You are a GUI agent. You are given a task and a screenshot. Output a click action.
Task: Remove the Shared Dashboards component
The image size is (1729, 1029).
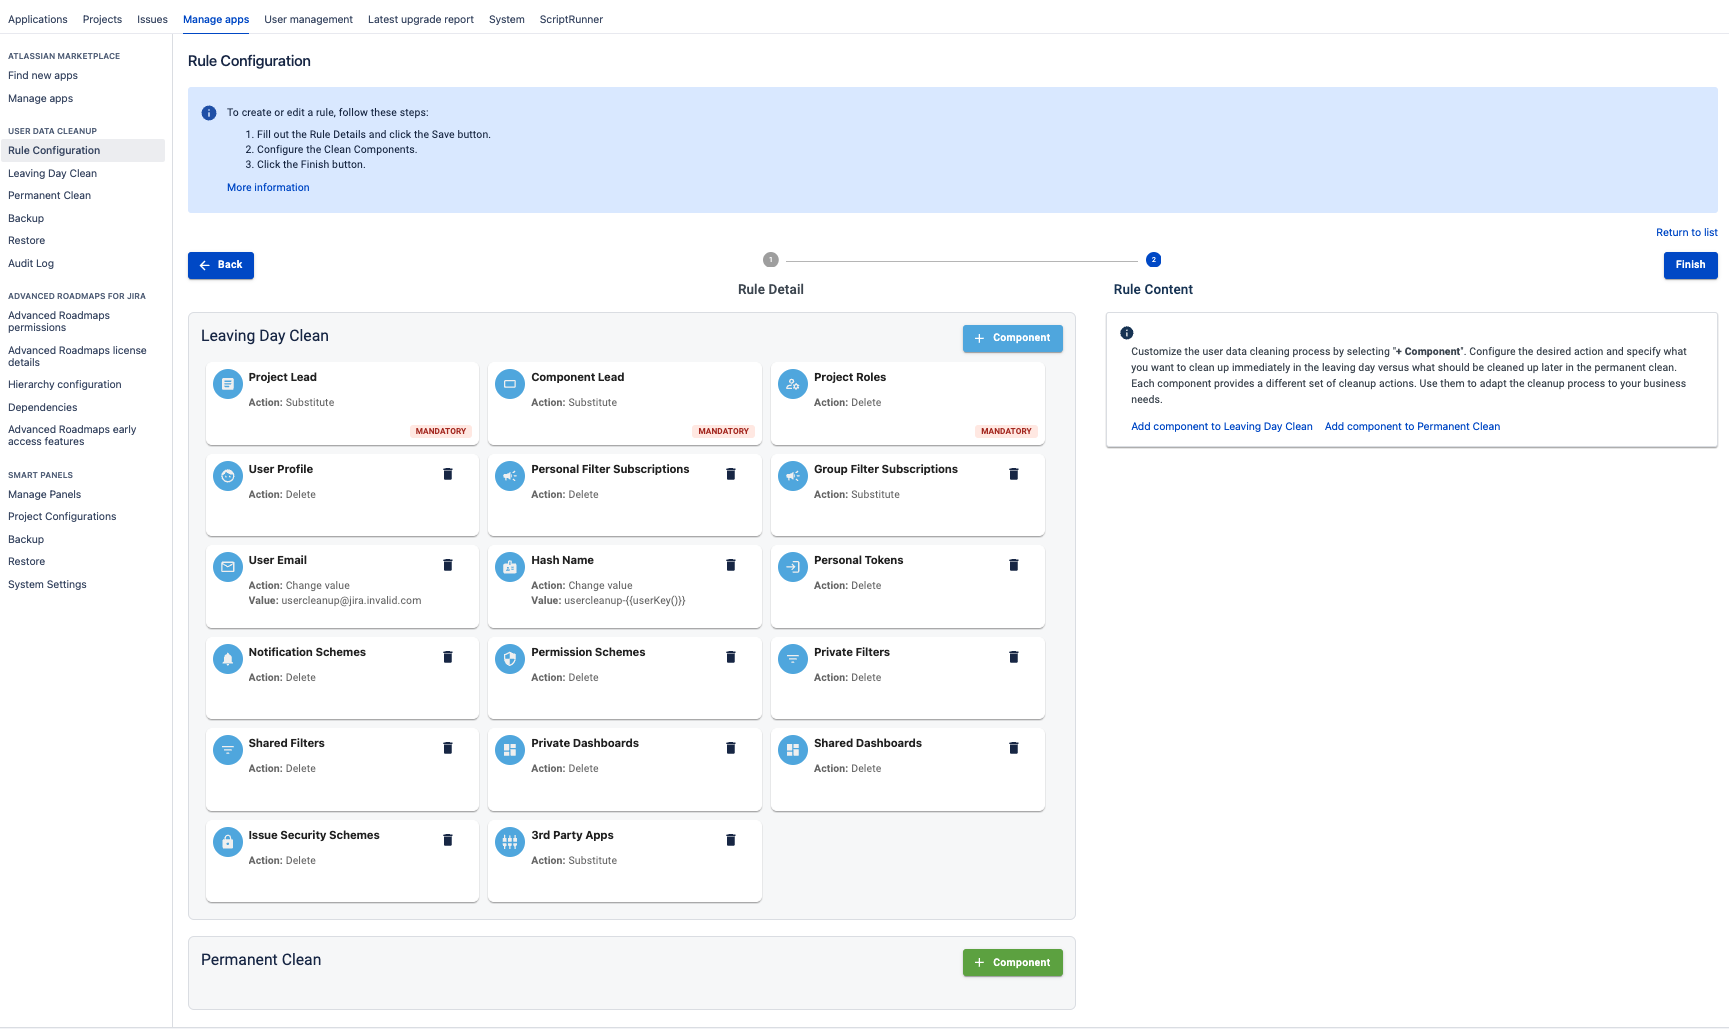1013,748
